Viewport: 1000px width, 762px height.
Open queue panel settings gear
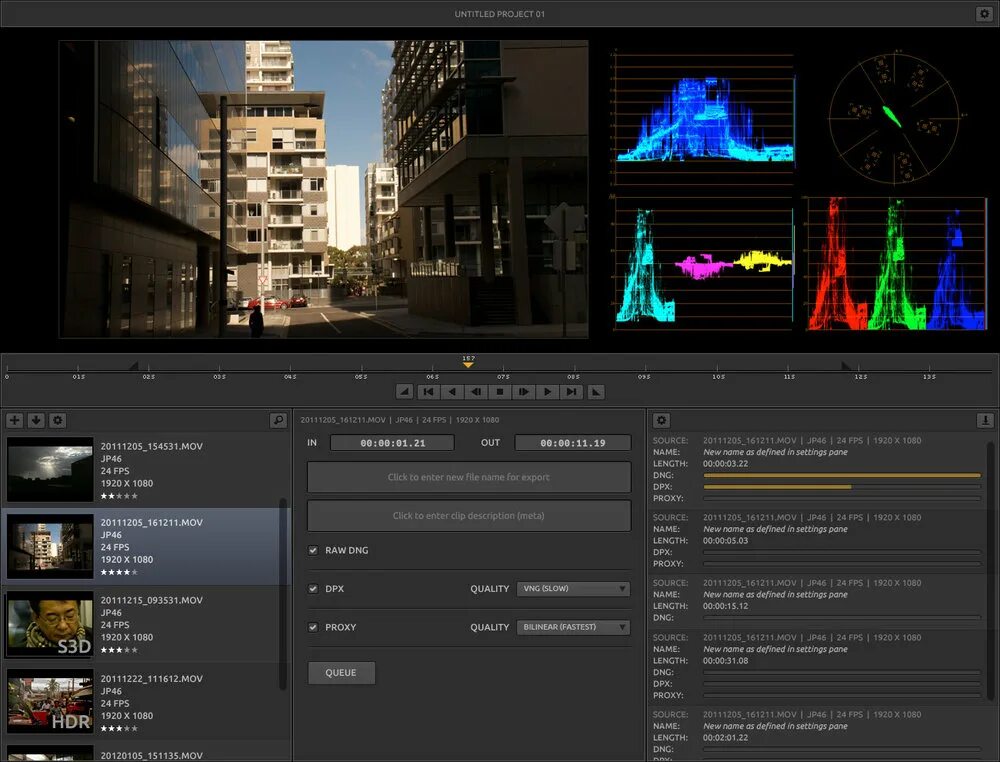click(661, 420)
